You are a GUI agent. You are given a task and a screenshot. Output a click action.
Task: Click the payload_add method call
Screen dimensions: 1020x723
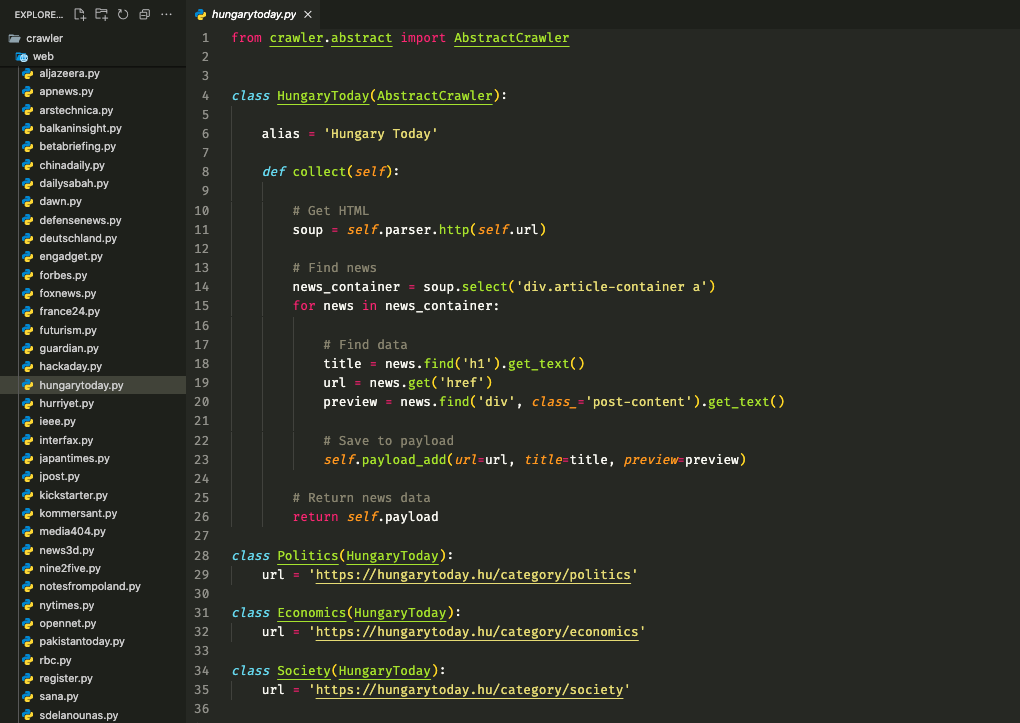404,460
